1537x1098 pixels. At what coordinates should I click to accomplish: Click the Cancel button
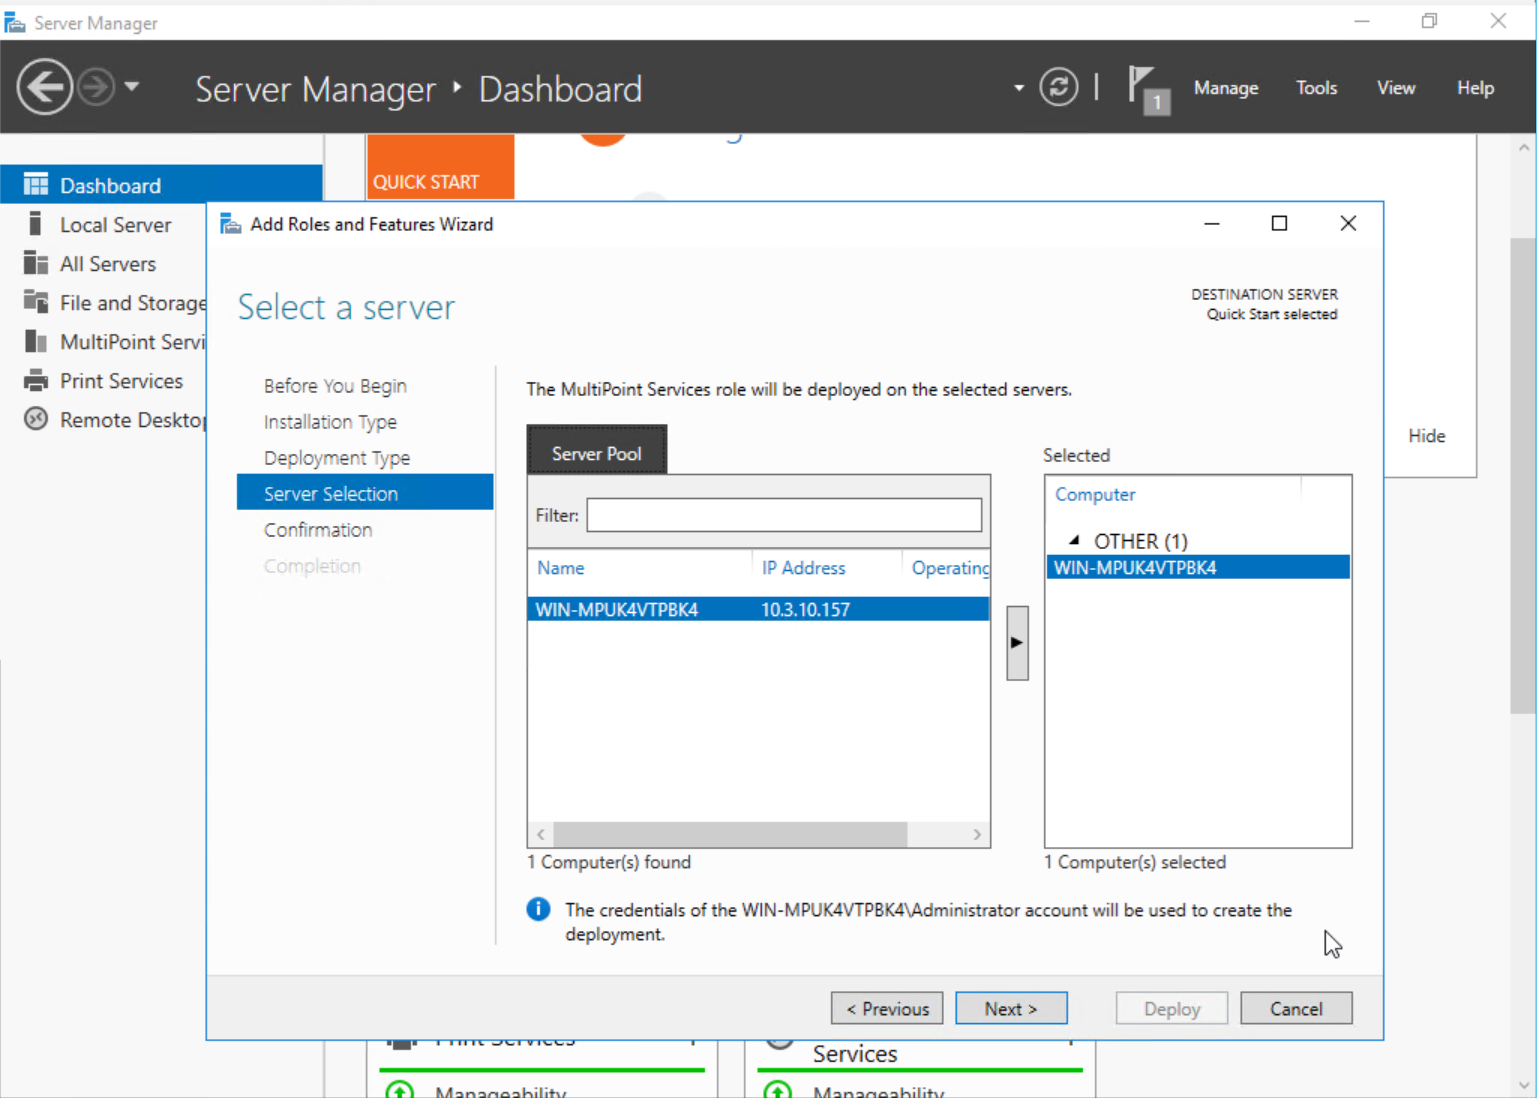click(1296, 1008)
